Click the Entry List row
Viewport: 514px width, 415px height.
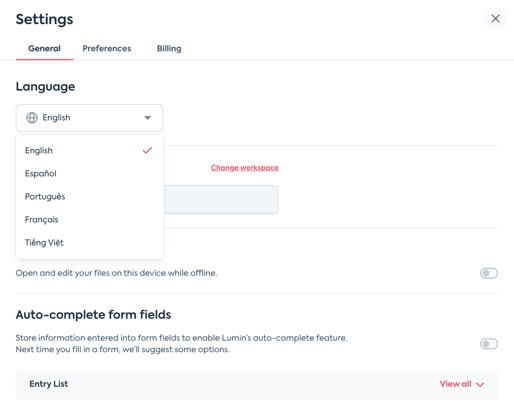pos(257,384)
